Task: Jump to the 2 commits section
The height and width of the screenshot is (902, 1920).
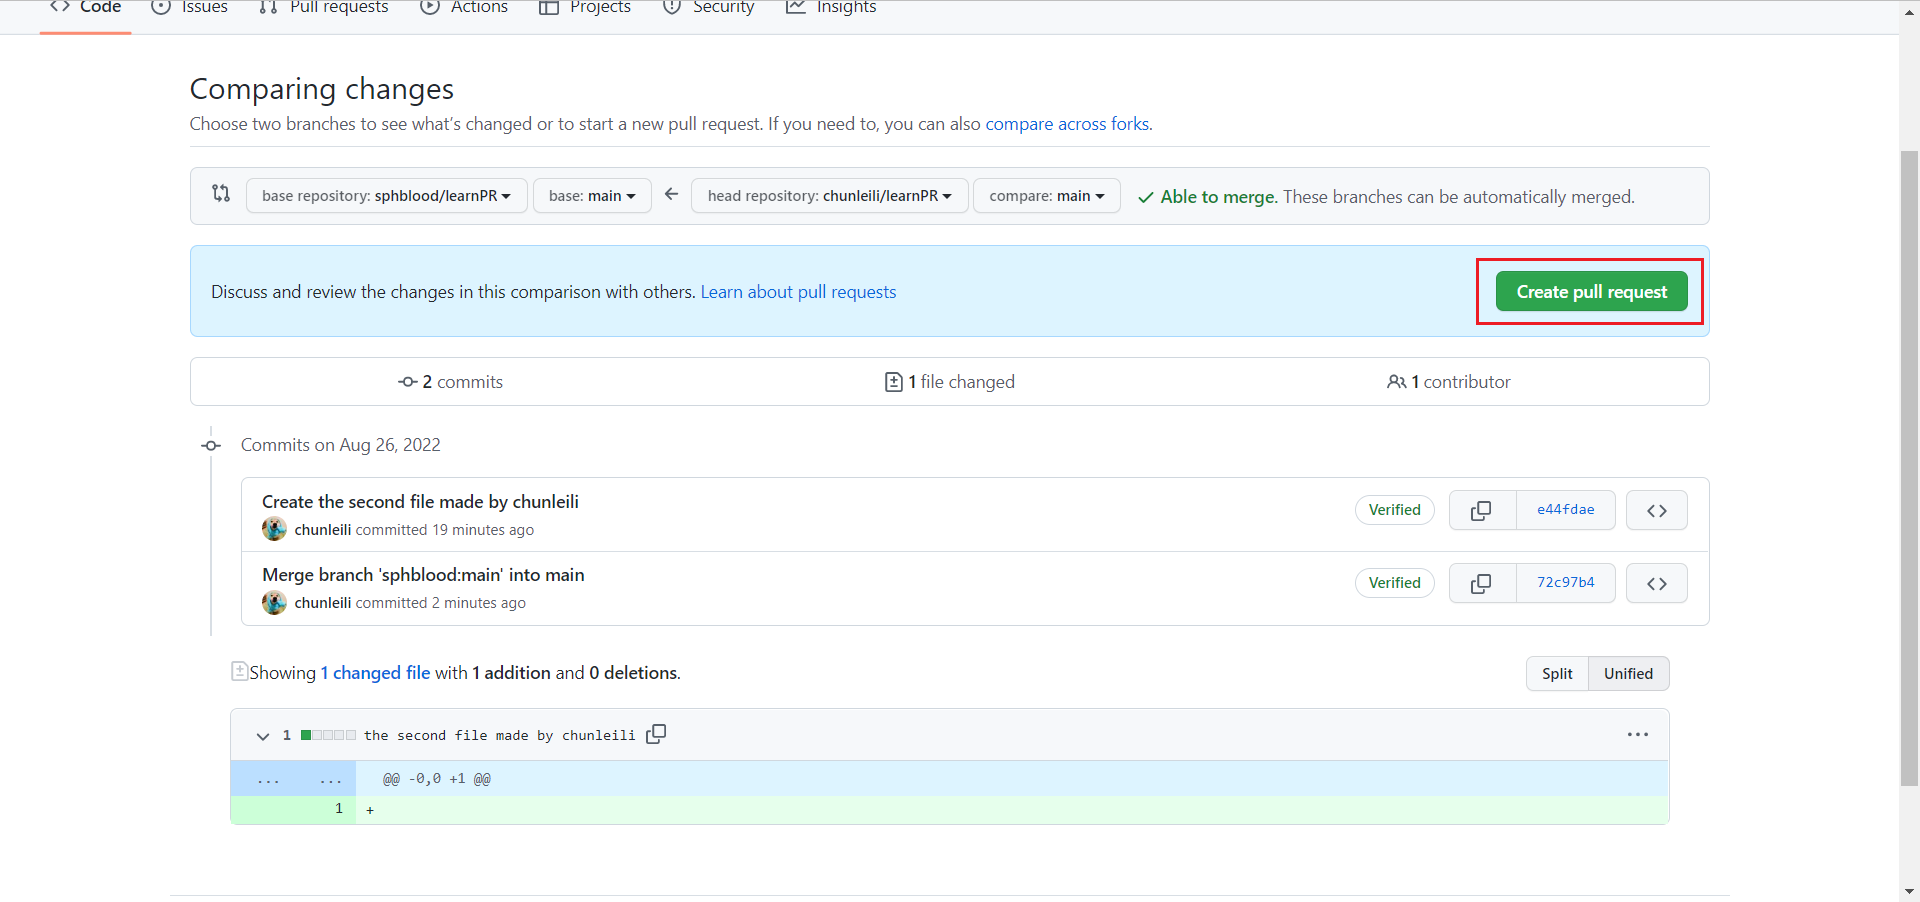Action: click(x=450, y=382)
